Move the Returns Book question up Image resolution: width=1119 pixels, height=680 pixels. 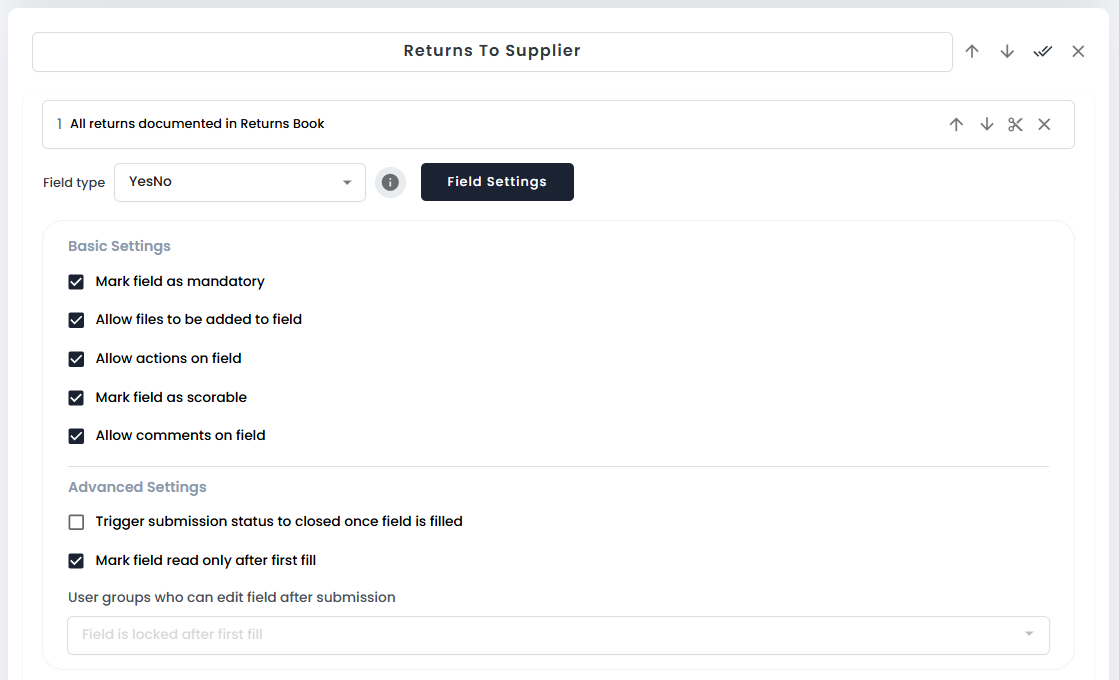(956, 124)
